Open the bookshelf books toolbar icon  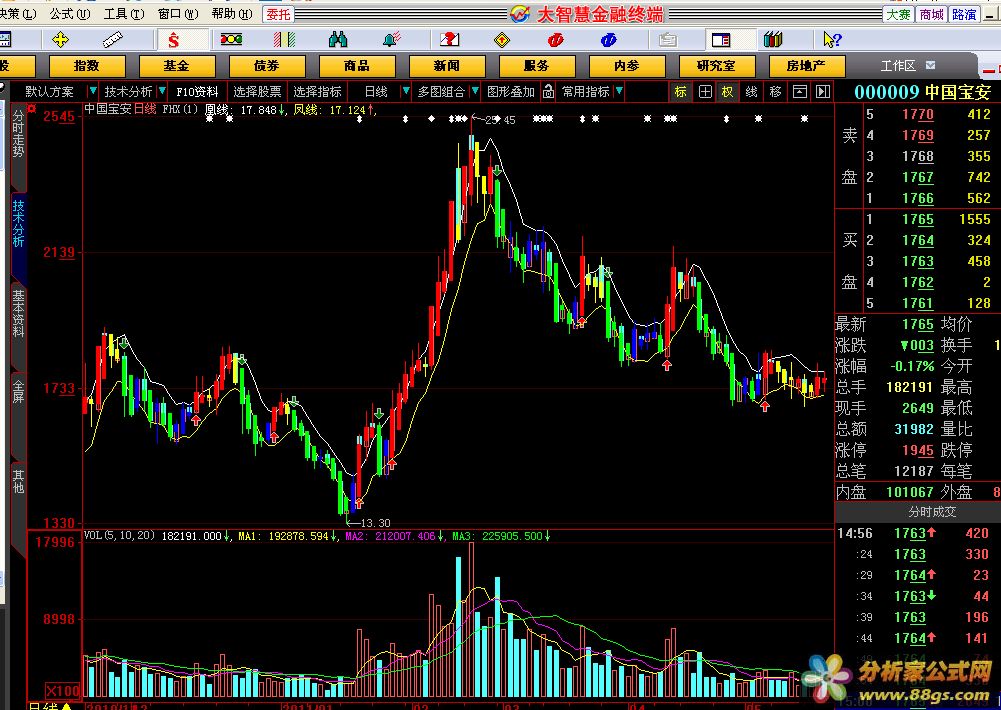(773, 40)
